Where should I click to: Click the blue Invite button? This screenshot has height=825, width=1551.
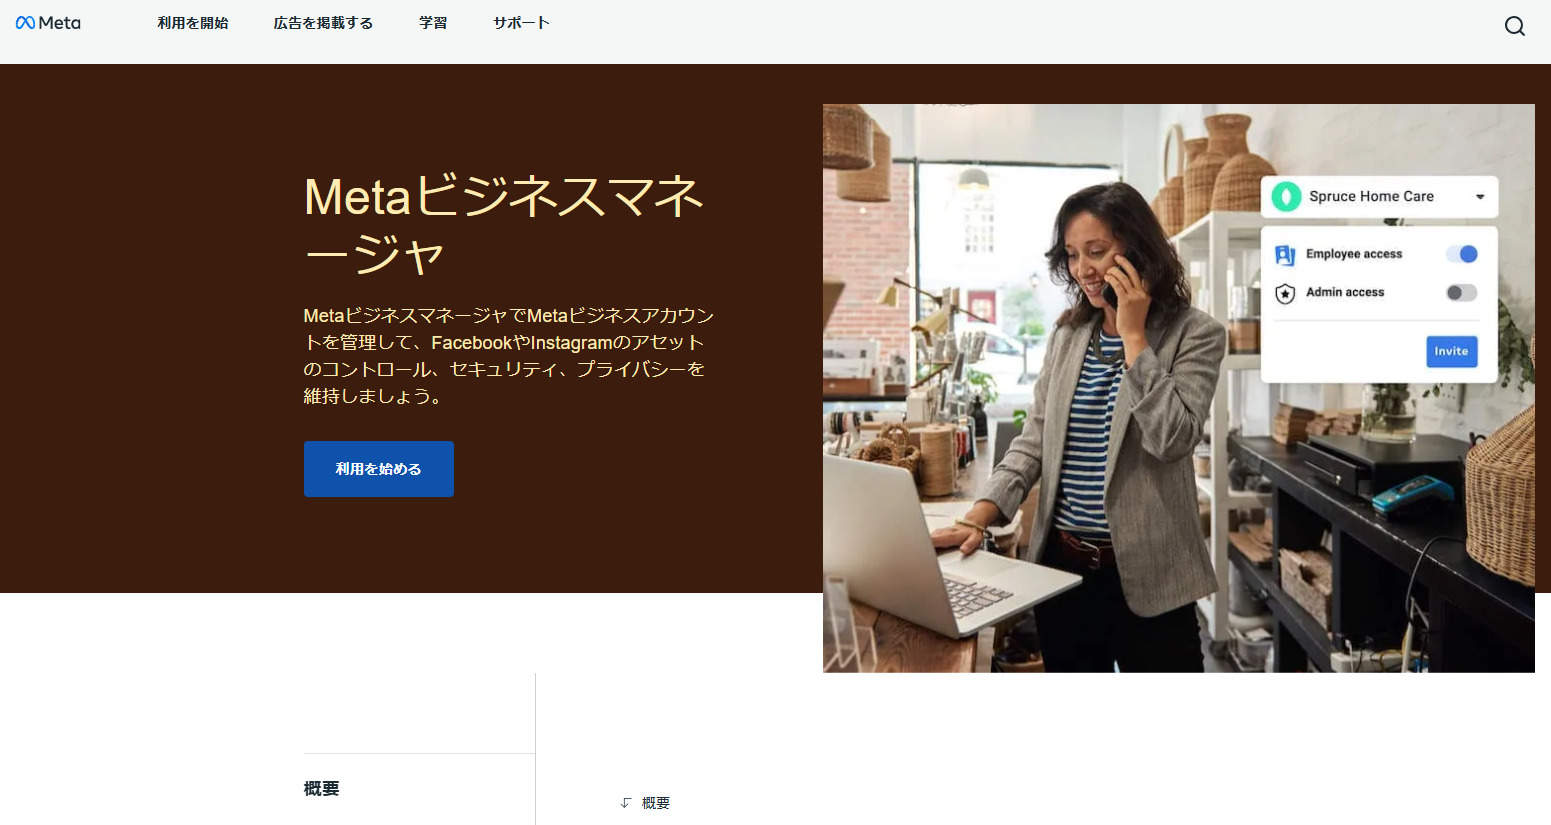1451,351
